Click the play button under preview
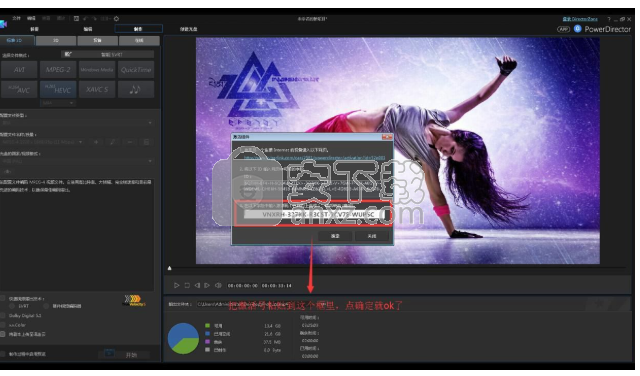Screen dimensions: 640x376 [x=176, y=285]
